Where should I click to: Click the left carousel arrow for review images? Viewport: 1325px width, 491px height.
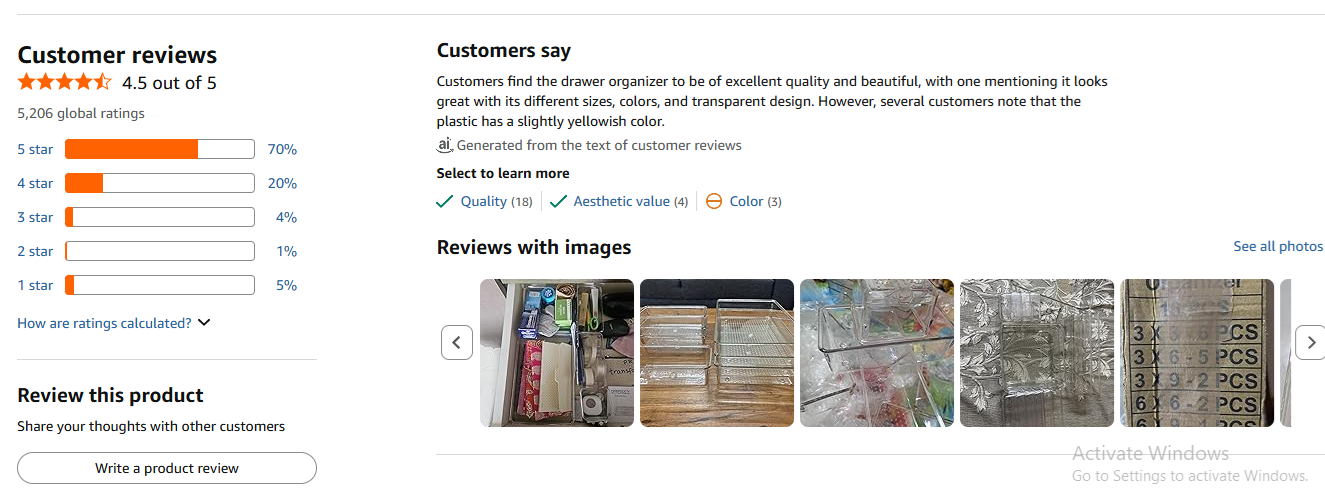[x=457, y=343]
